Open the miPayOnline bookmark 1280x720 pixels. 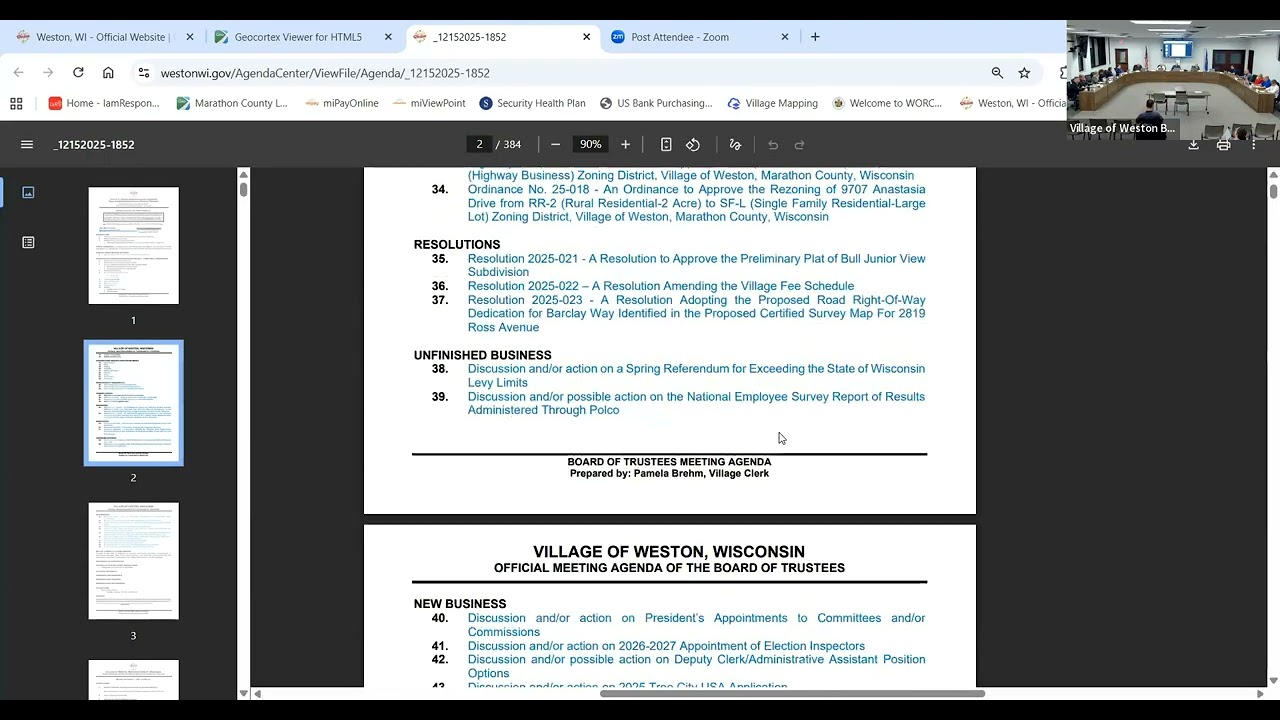coord(342,103)
